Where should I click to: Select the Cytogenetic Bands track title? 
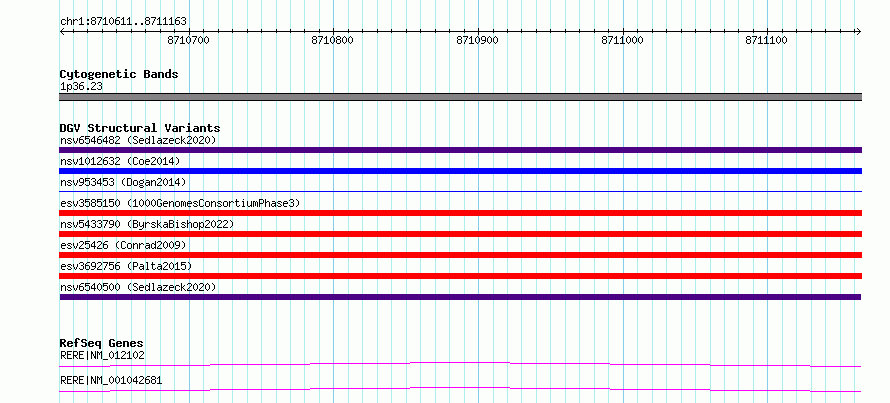click(x=119, y=74)
